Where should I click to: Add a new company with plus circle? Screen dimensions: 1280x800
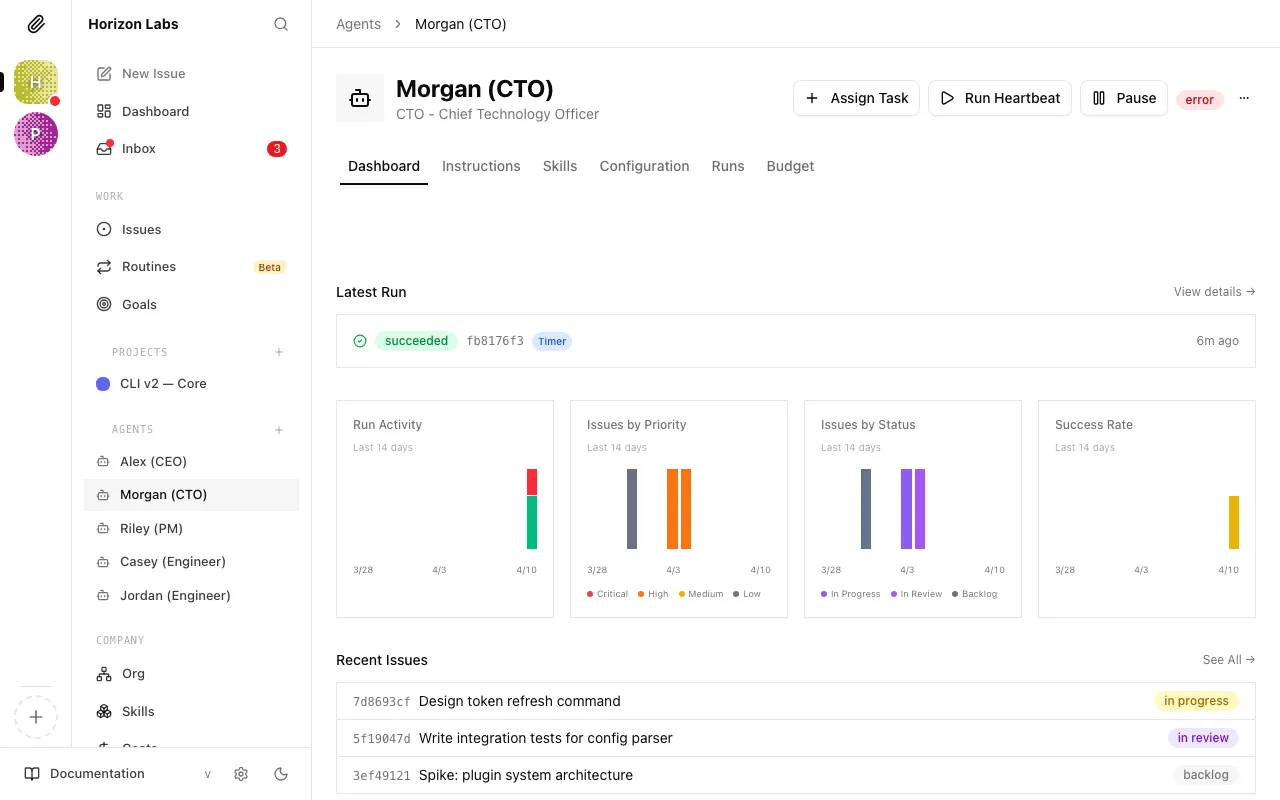pyautogui.click(x=36, y=717)
